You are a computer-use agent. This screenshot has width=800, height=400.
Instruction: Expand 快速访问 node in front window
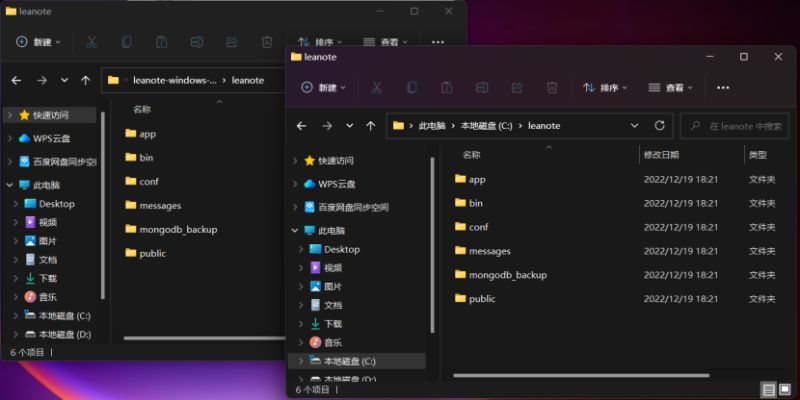pyautogui.click(x=294, y=161)
